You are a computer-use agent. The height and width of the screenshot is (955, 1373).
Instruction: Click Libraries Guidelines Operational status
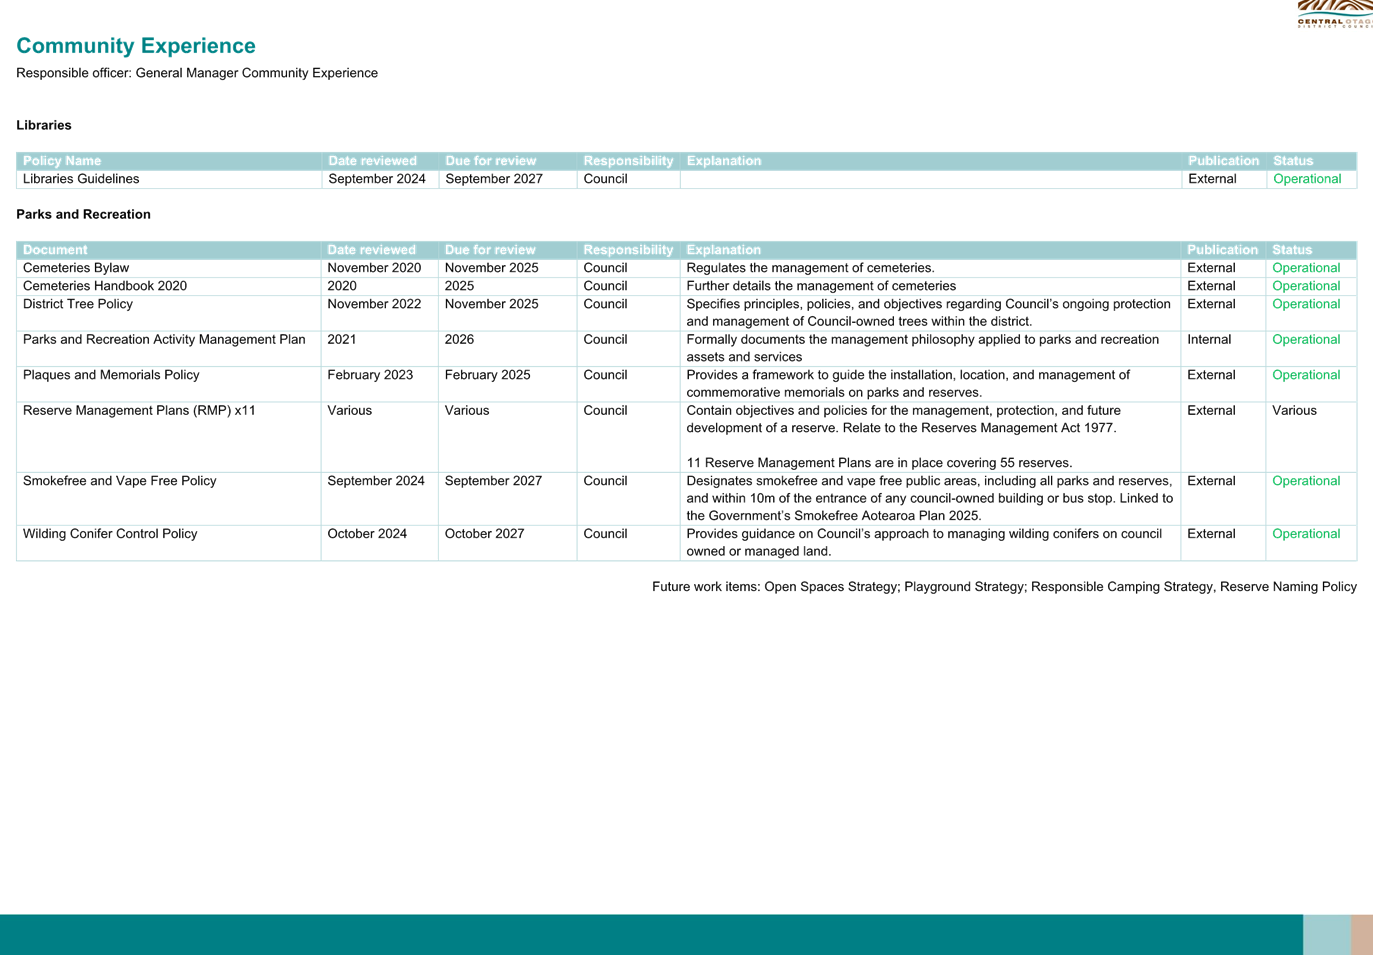point(1307,179)
